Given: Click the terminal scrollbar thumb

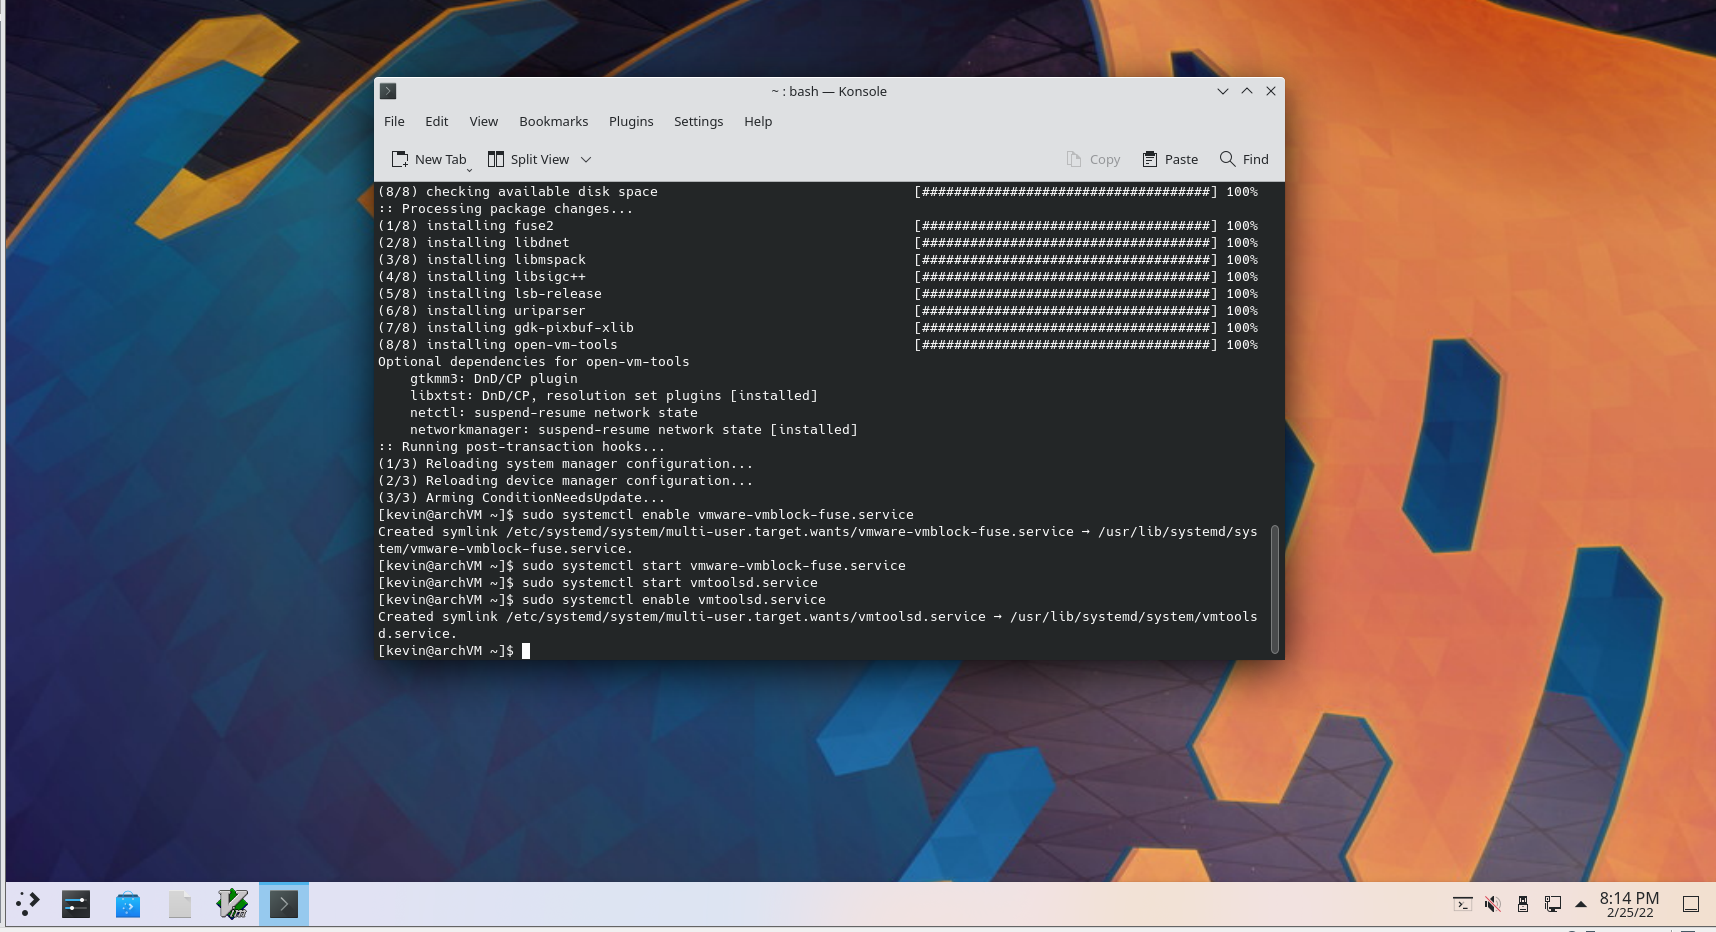Looking at the screenshot, I should 1274,585.
